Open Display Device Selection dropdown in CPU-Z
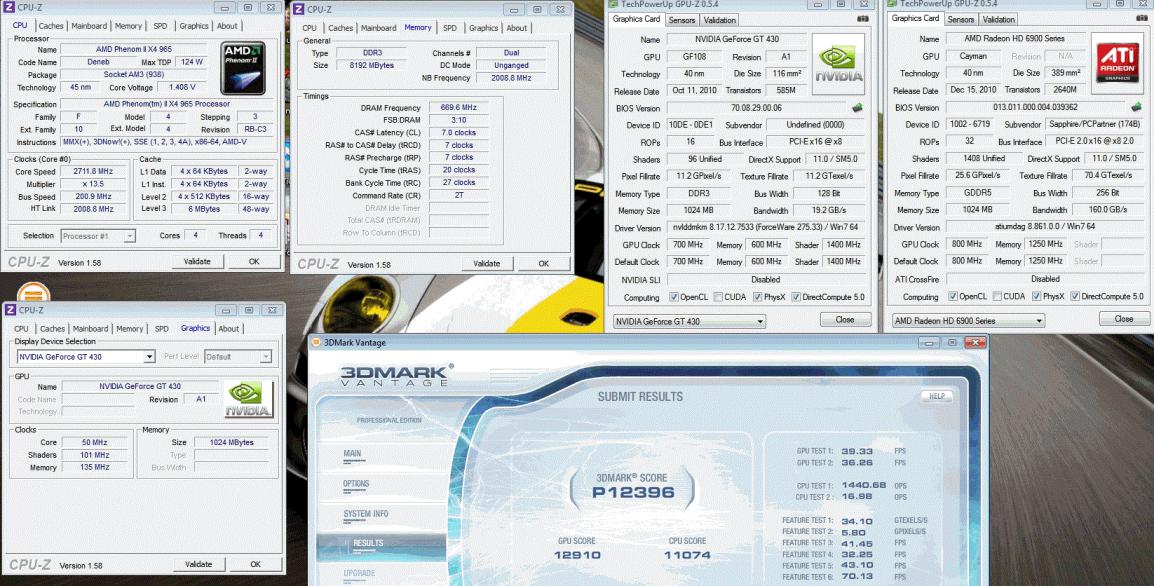Viewport: 1154px width, 586px height. pos(86,356)
